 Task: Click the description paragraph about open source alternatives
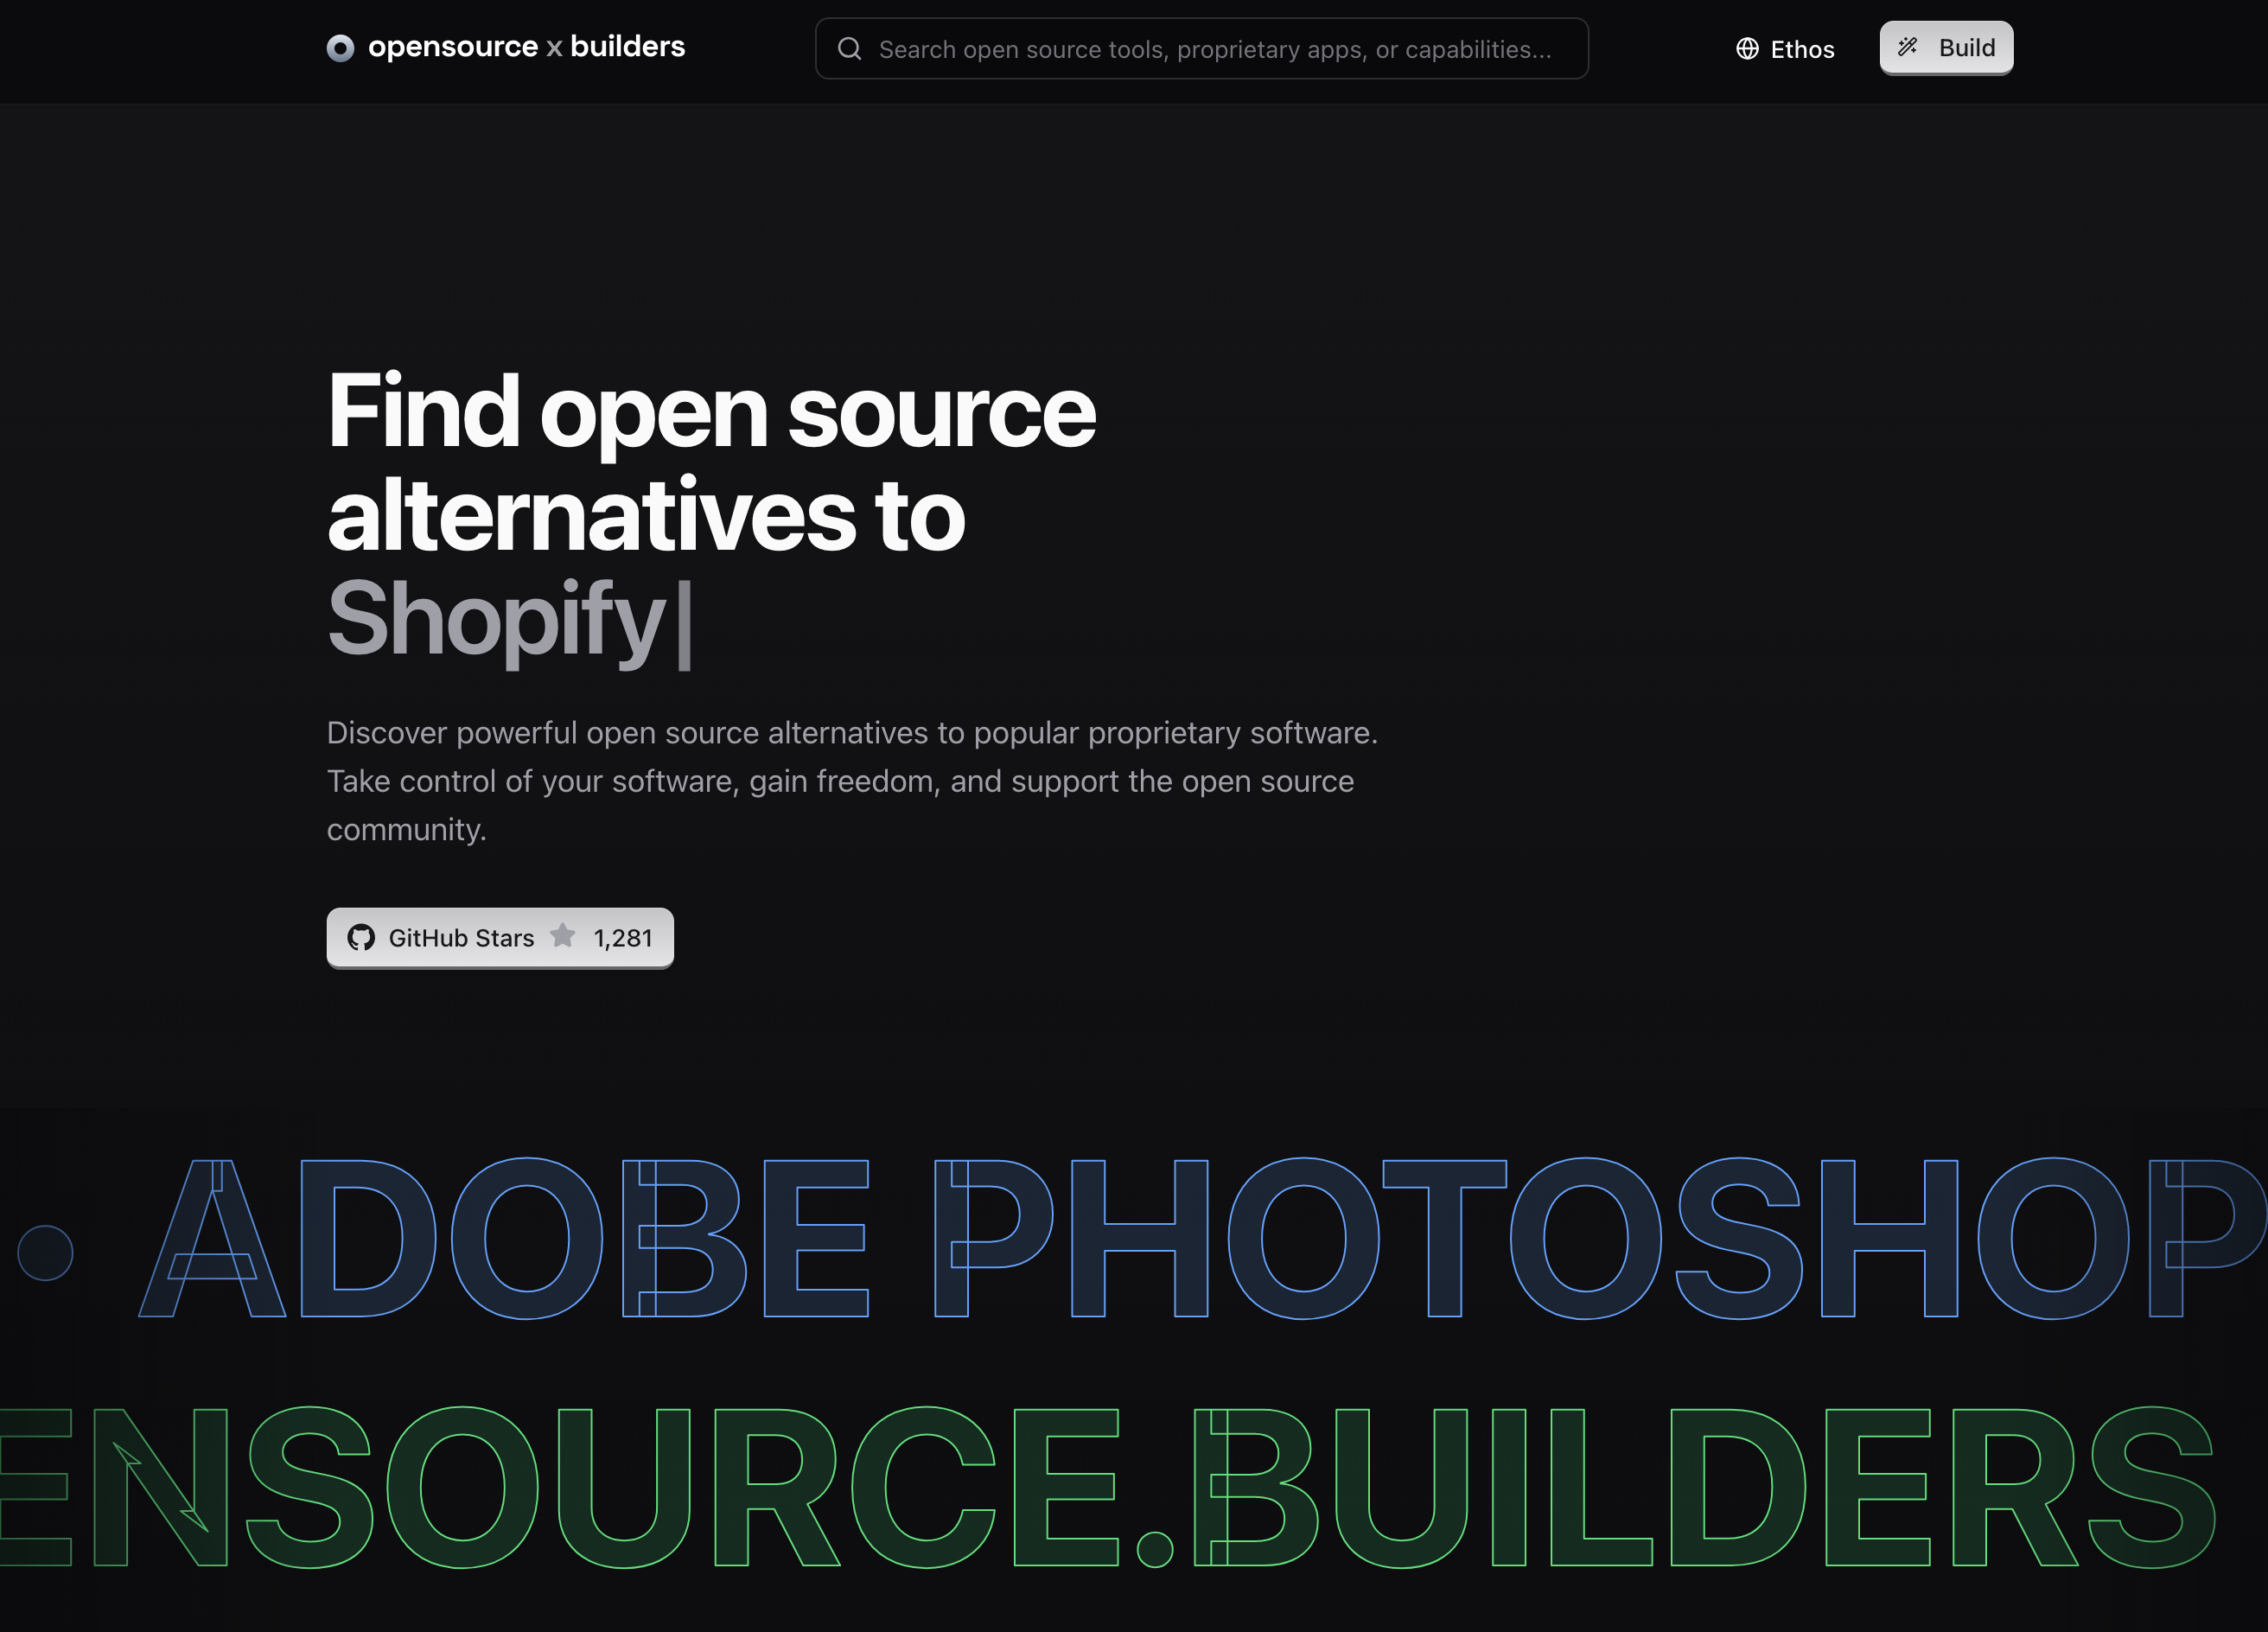pyautogui.click(x=850, y=781)
